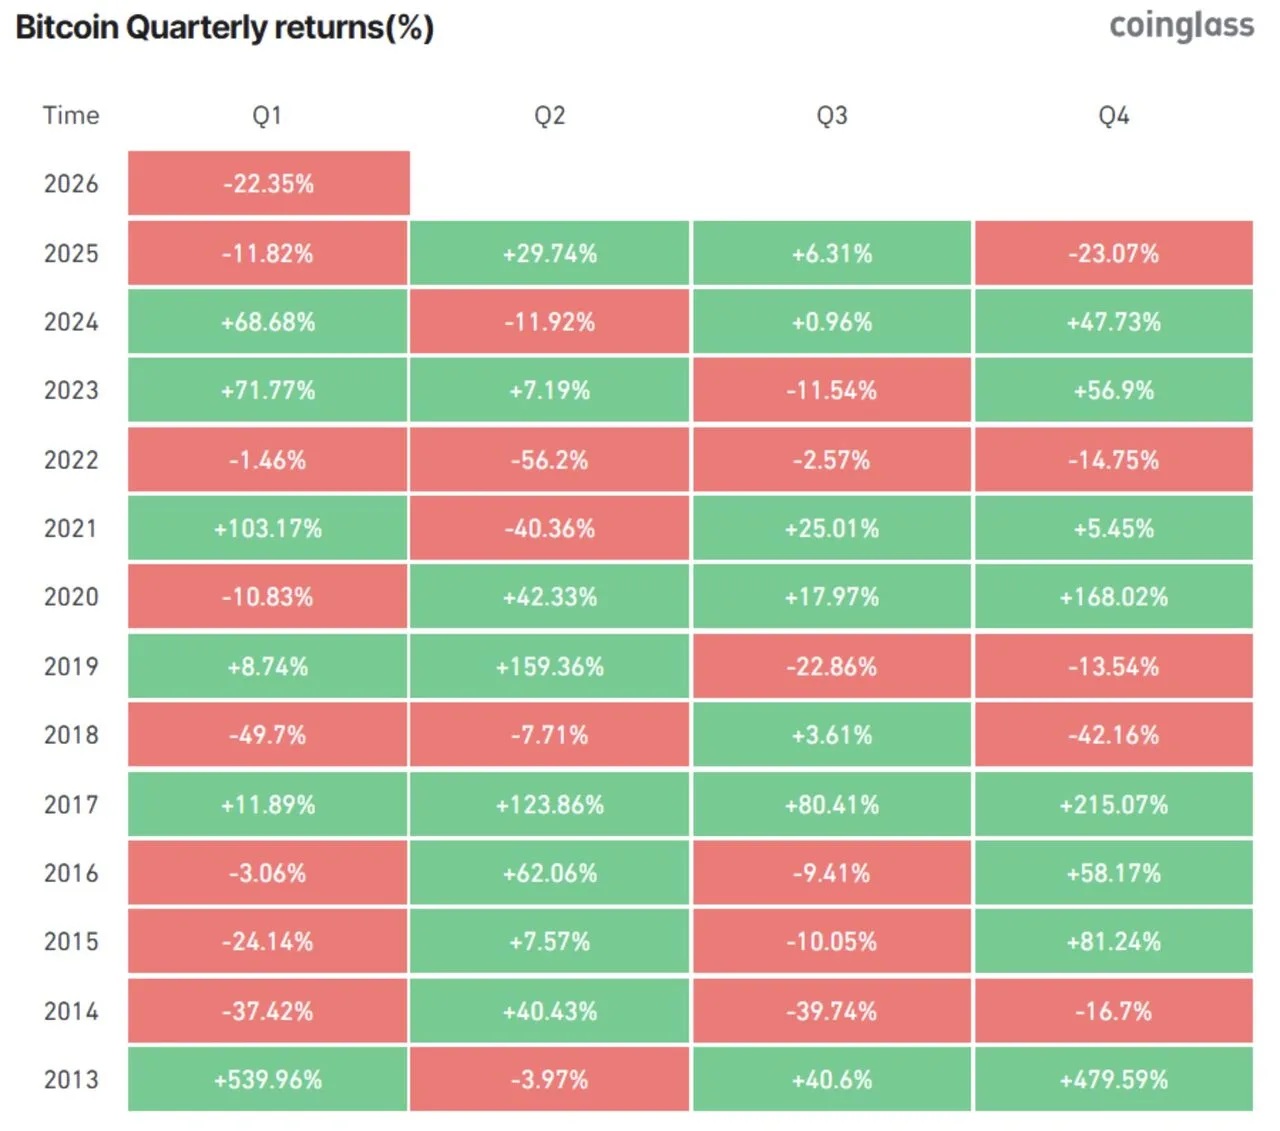Select the 2015 Q3 cell -10.05%
1280x1131 pixels.
(831, 942)
